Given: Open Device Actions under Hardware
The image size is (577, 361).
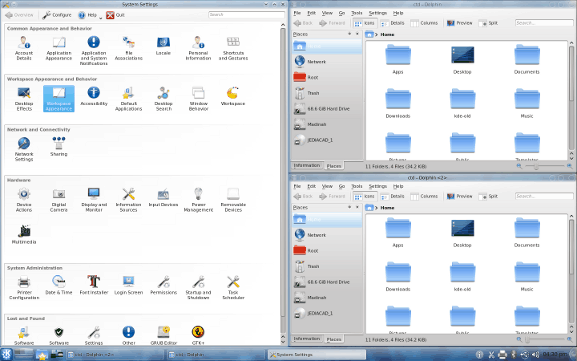Looking at the screenshot, I should [24, 200].
